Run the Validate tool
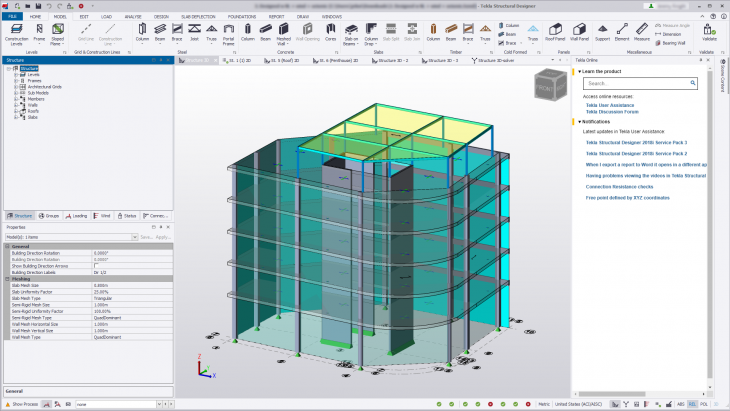 click(x=709, y=33)
